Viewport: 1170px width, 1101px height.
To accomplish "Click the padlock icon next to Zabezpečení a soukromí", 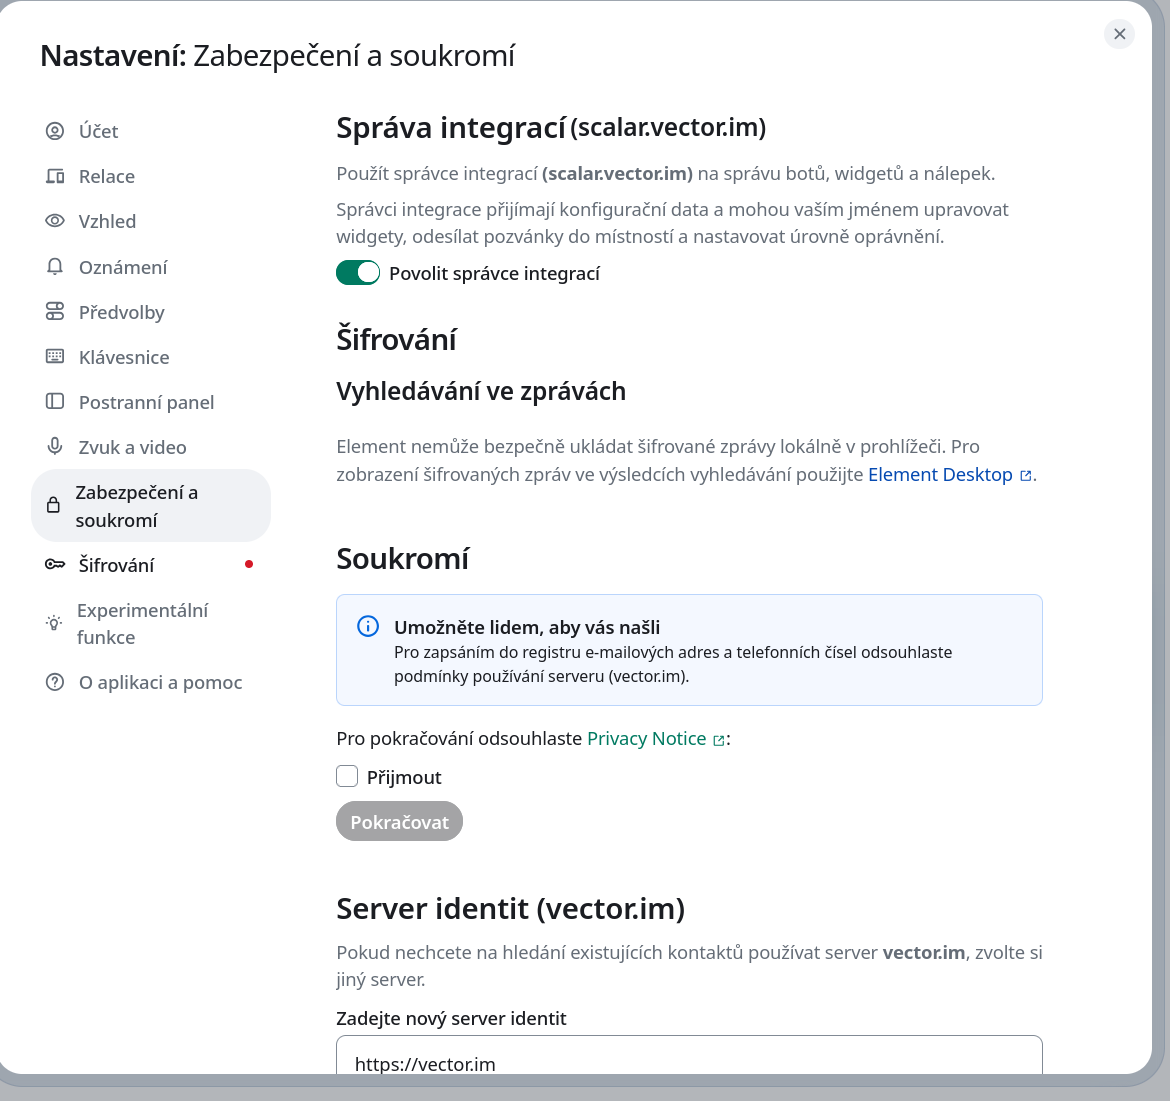I will (x=54, y=505).
